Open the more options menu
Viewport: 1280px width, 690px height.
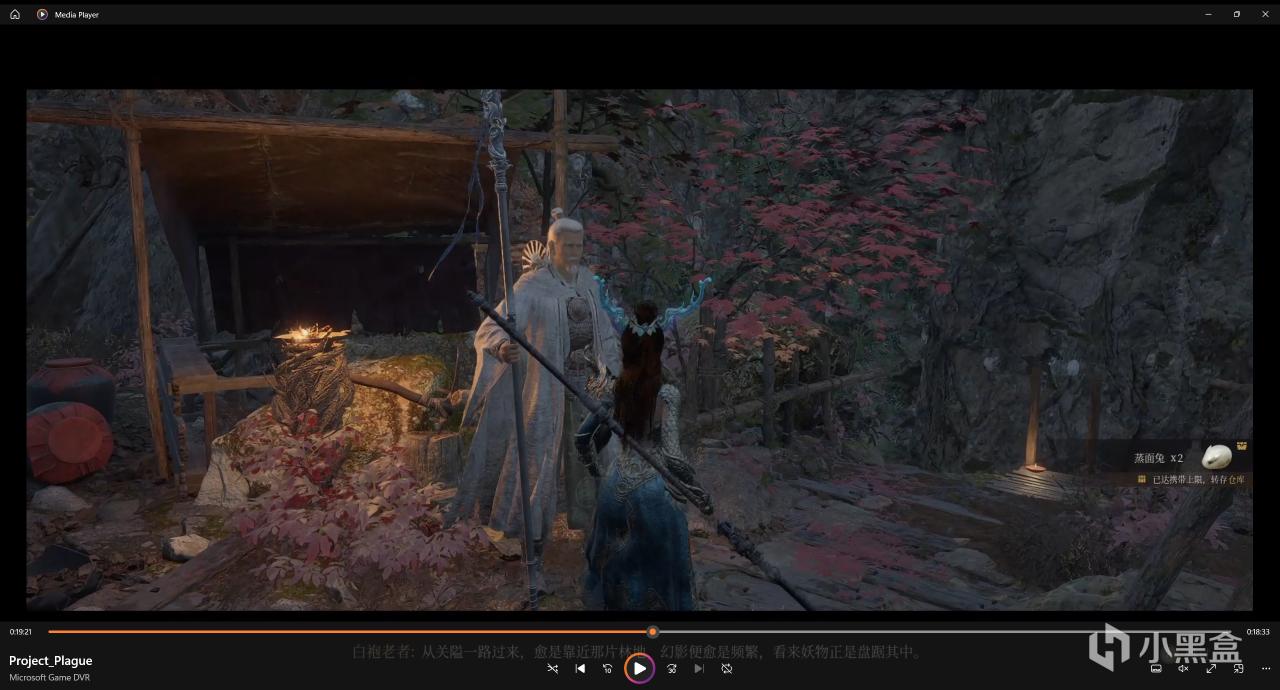point(1265,668)
